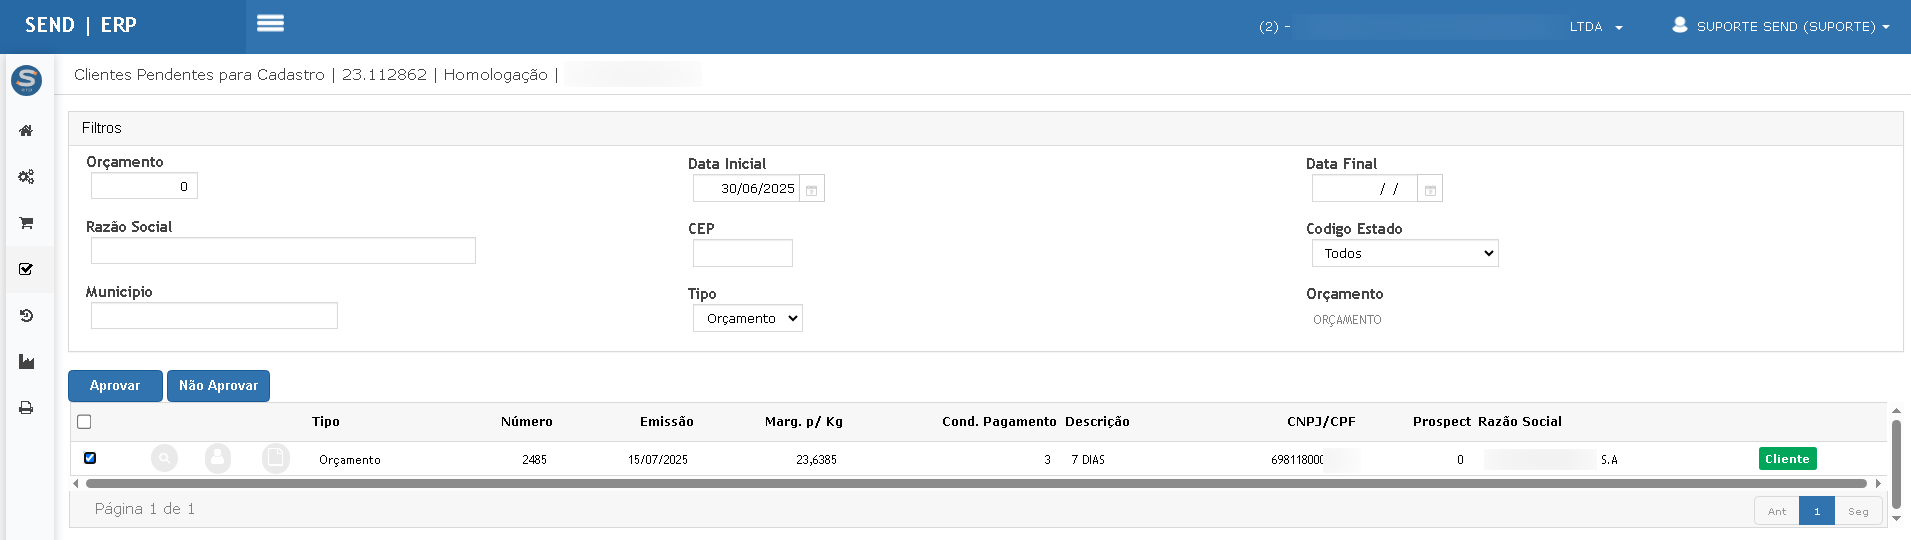Click the Tipo column header
The width and height of the screenshot is (1911, 540).
pyautogui.click(x=326, y=422)
